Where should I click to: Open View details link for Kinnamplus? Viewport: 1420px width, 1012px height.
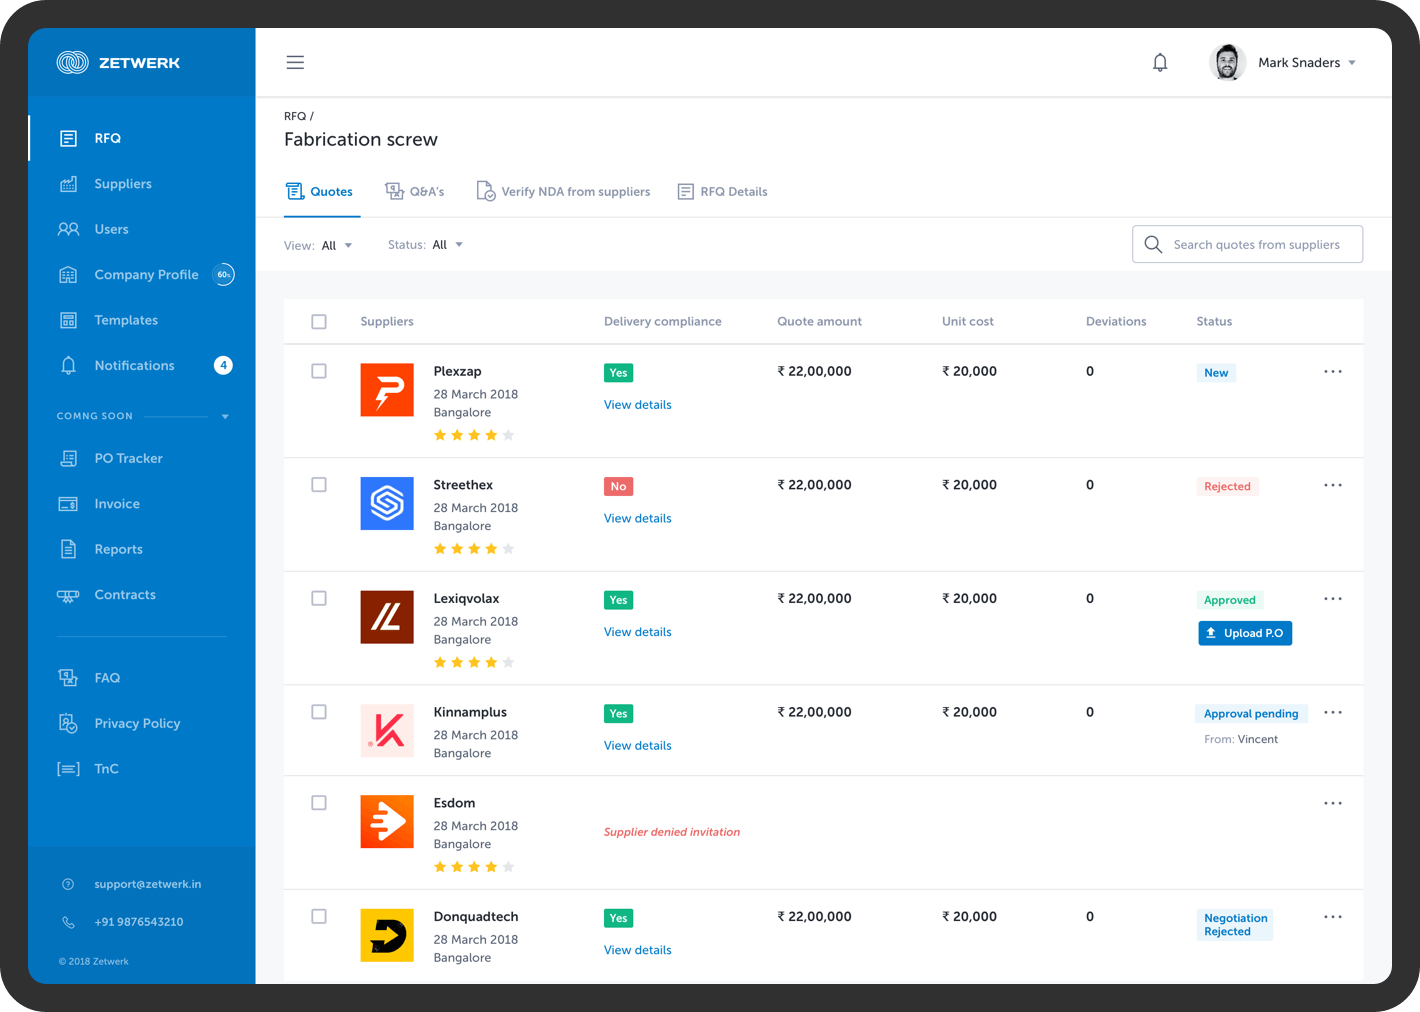[637, 746]
